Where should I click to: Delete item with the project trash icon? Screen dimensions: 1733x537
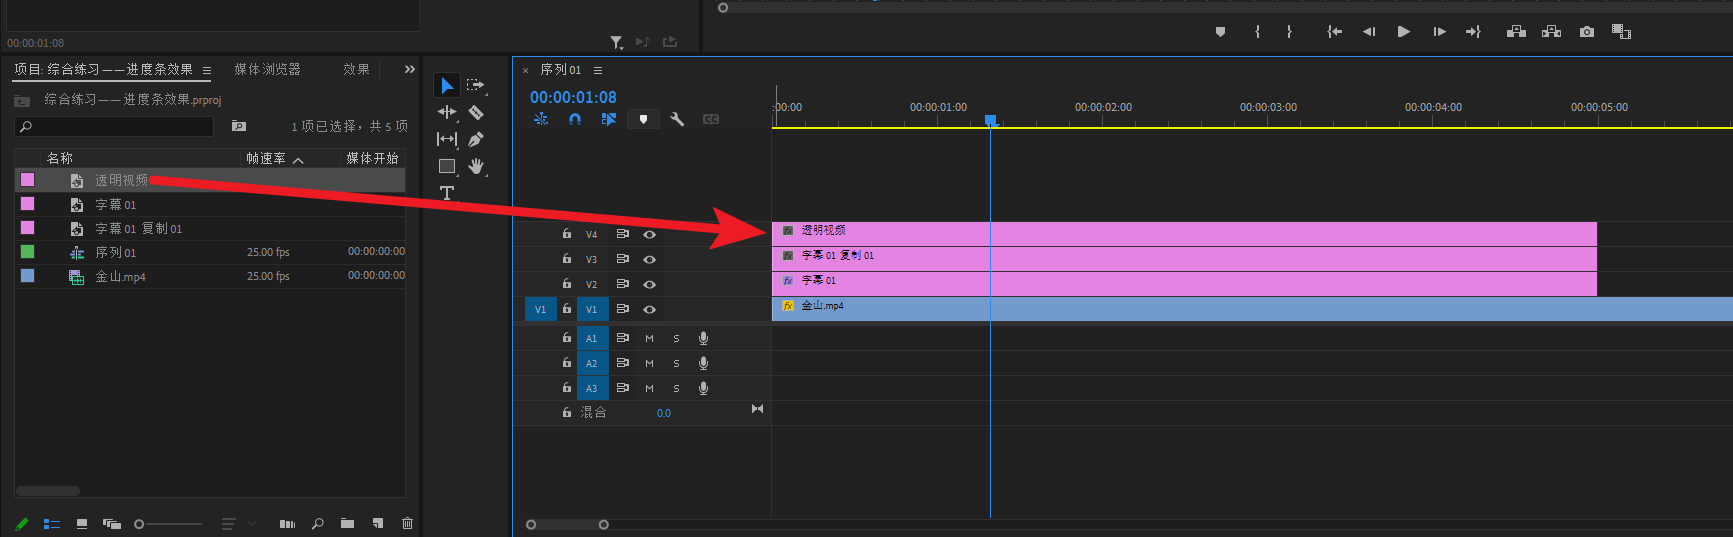click(407, 523)
